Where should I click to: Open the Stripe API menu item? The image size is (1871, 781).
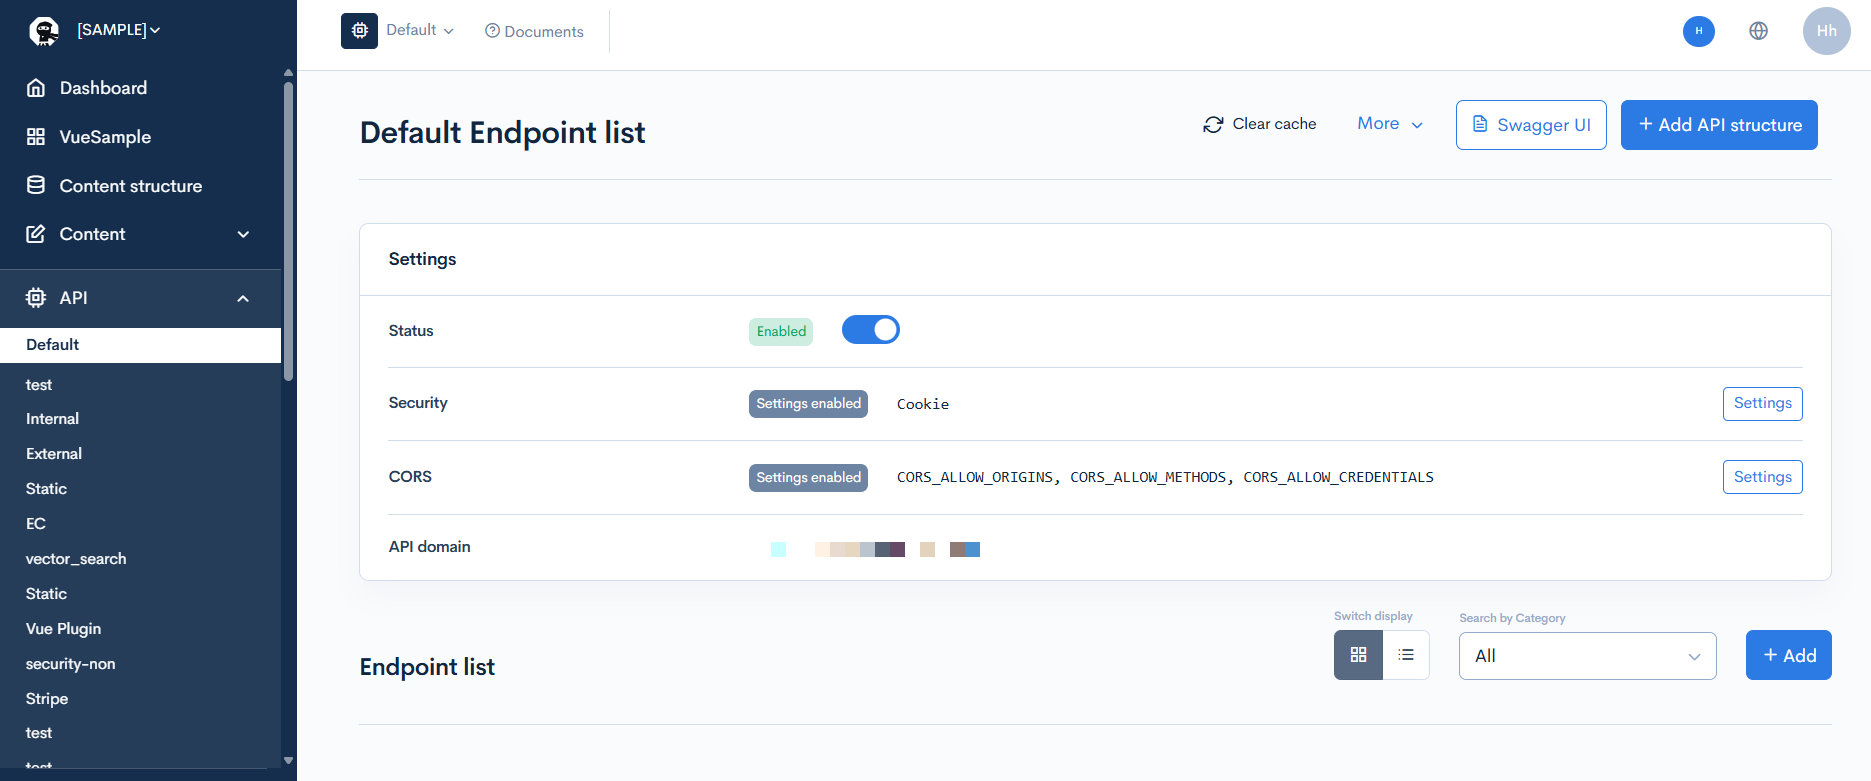point(47,698)
